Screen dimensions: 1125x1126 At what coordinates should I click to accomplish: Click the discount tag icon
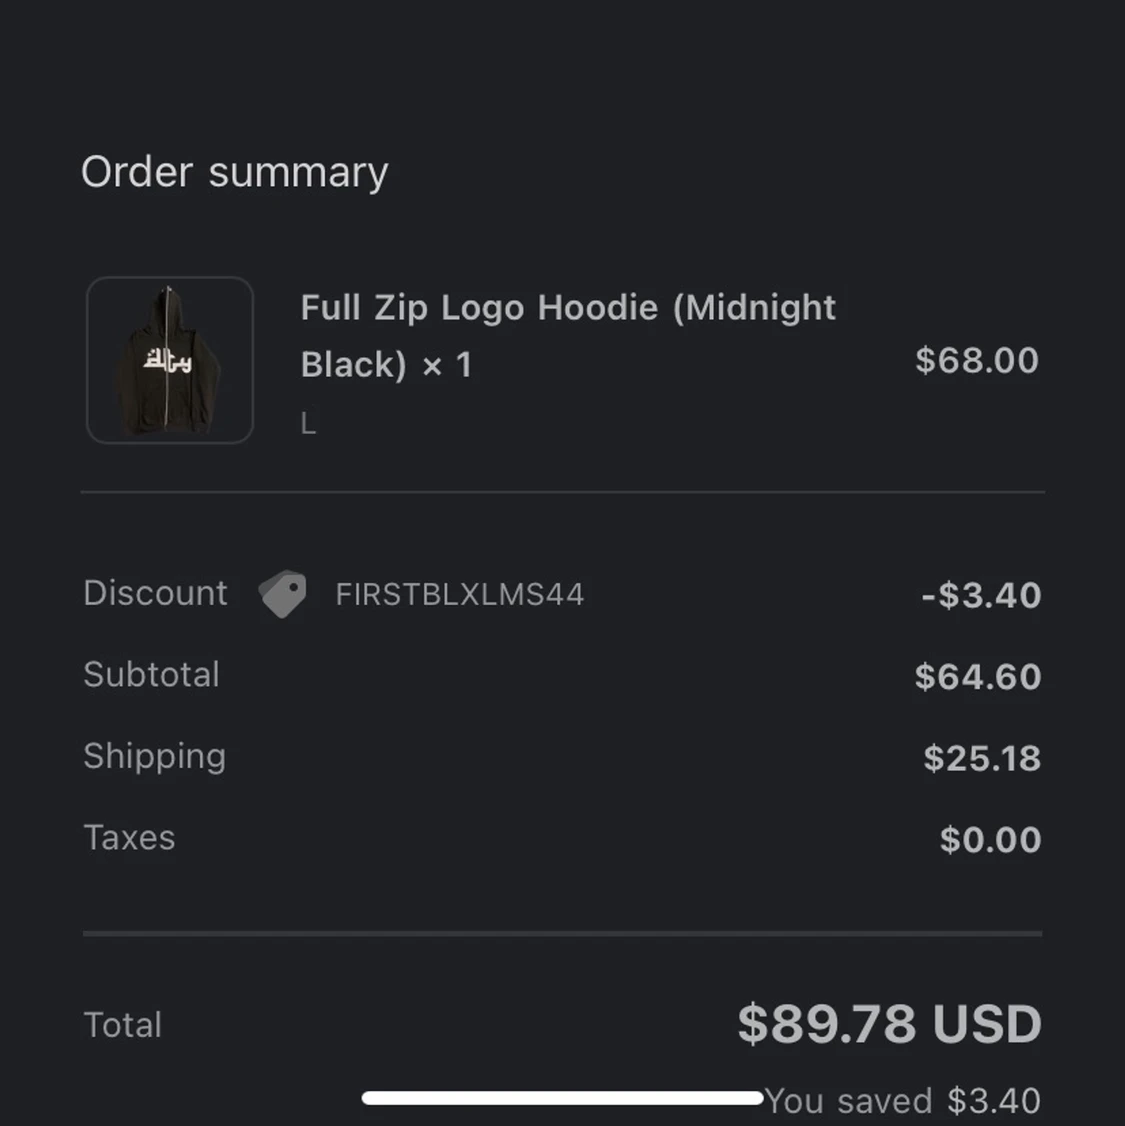tap(283, 594)
